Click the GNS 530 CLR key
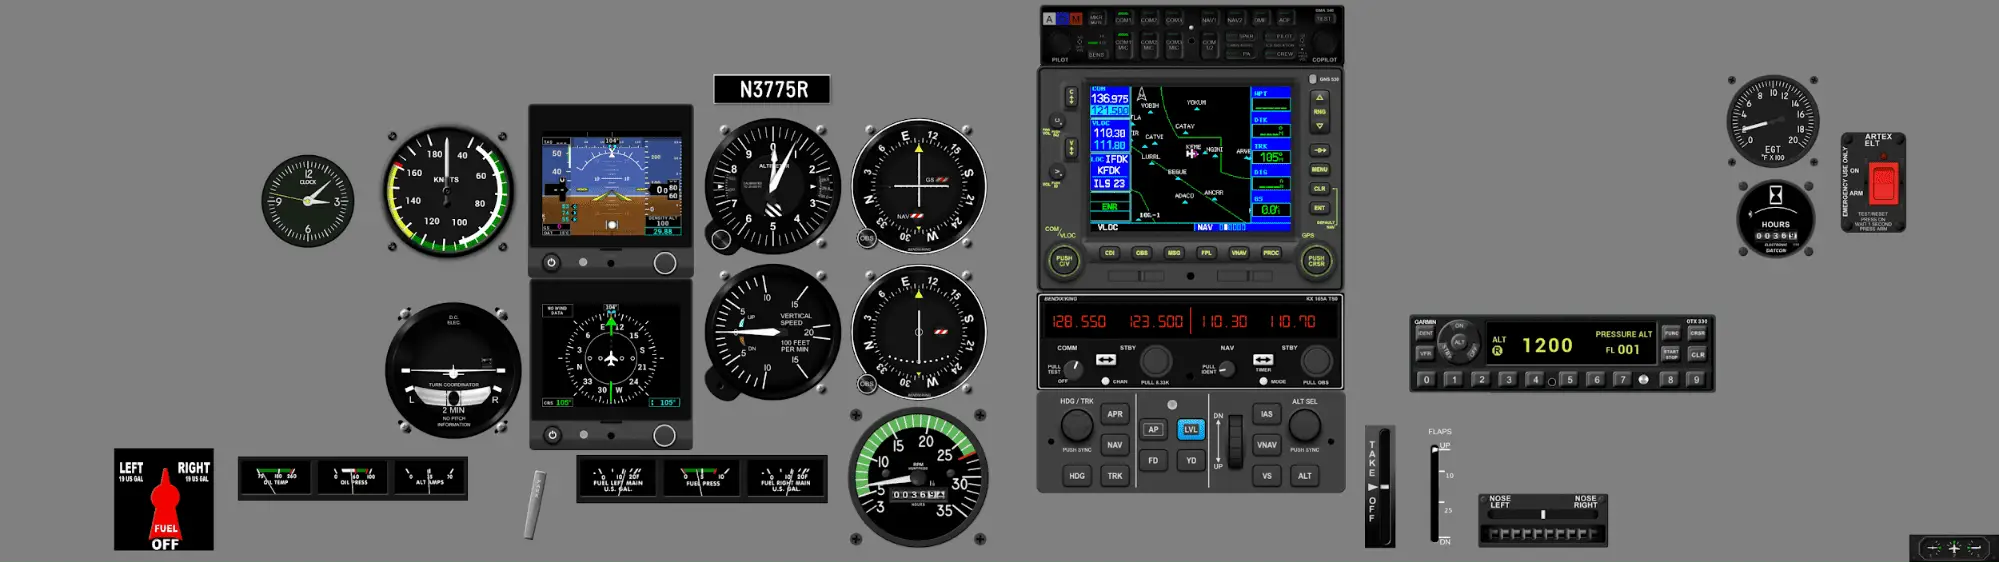1999x563 pixels. coord(1320,189)
